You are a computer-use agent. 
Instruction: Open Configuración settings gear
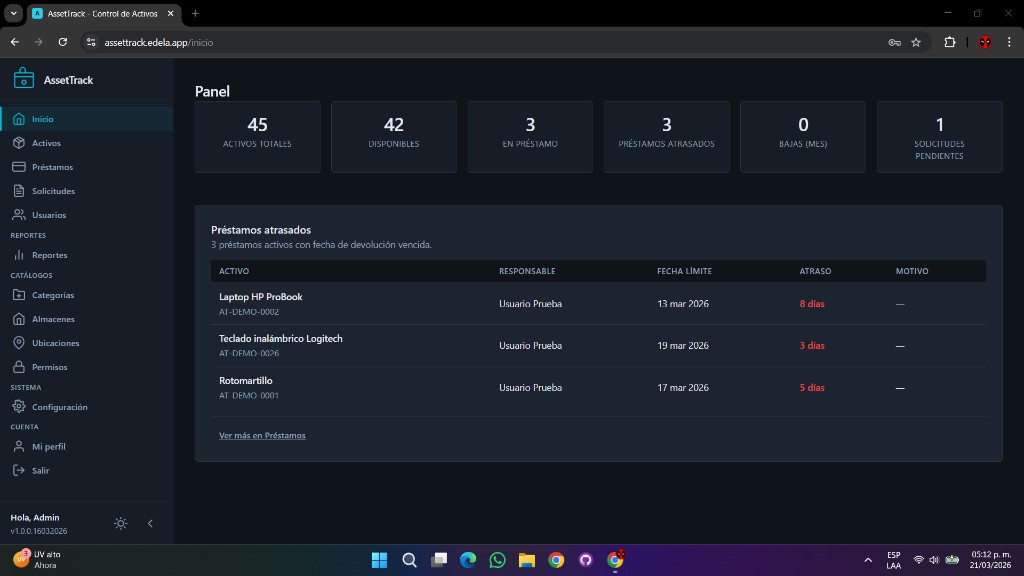click(18, 407)
